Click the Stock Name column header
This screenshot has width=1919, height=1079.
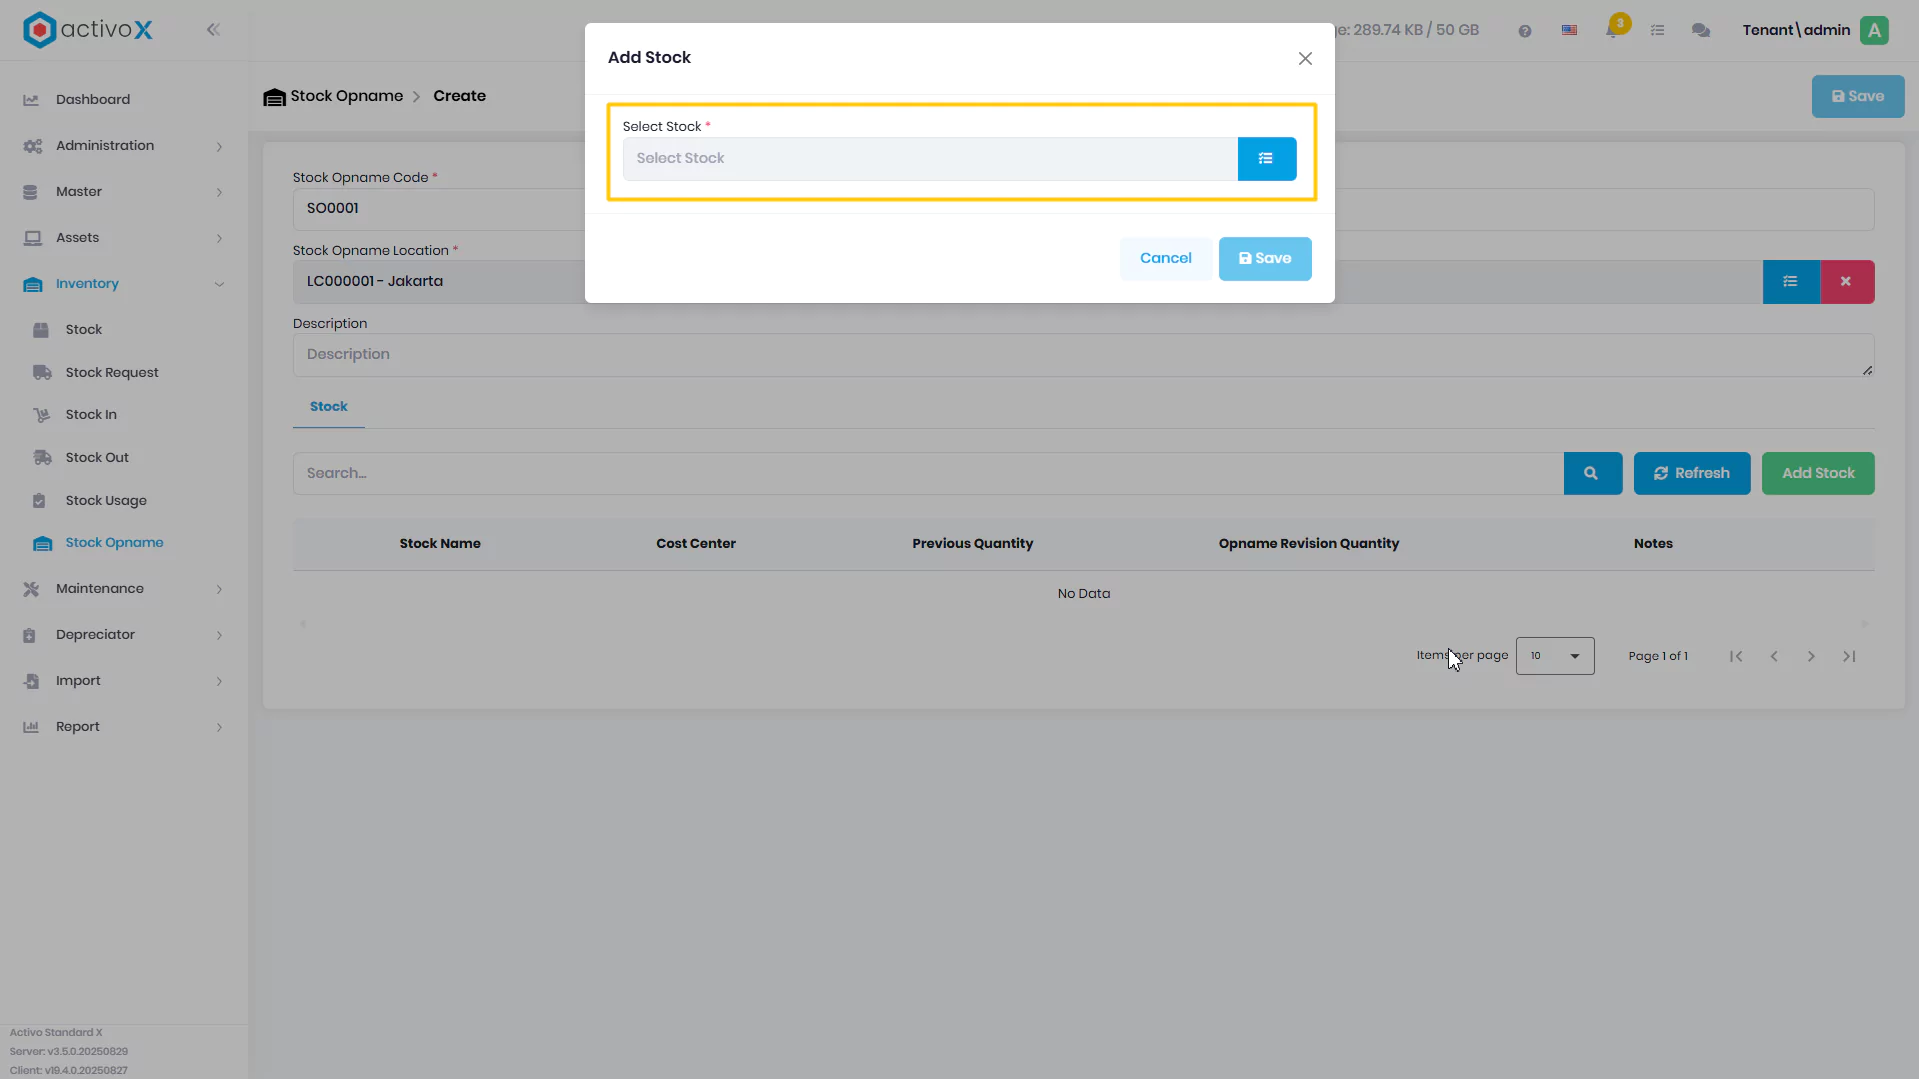coord(440,544)
